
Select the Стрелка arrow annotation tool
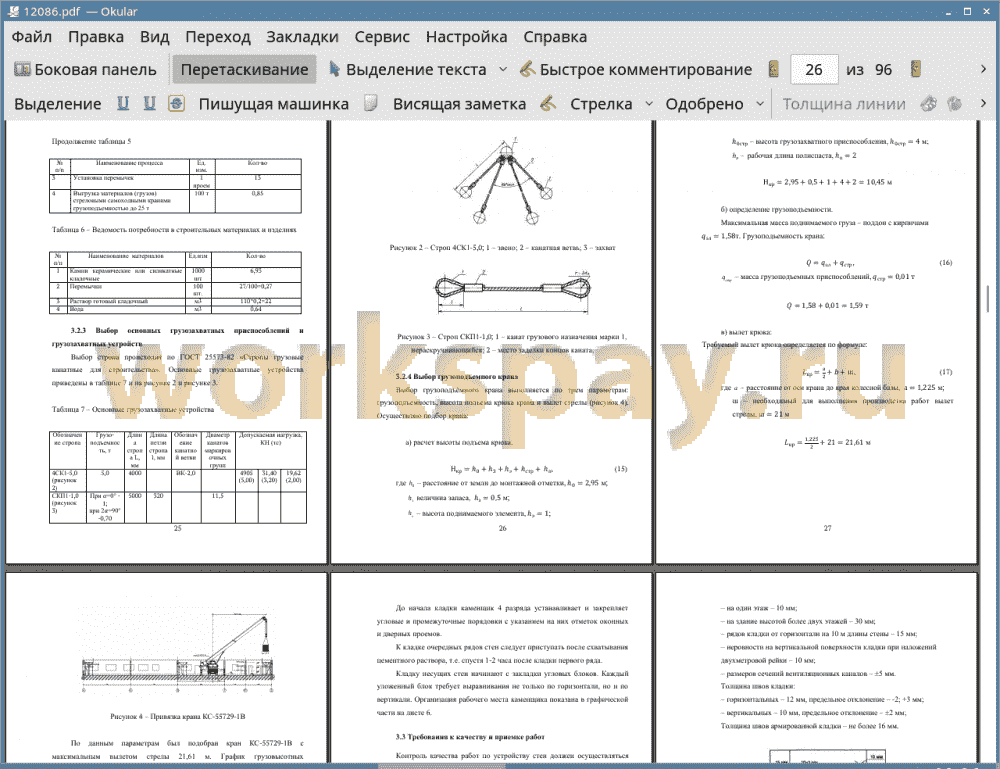tap(601, 104)
